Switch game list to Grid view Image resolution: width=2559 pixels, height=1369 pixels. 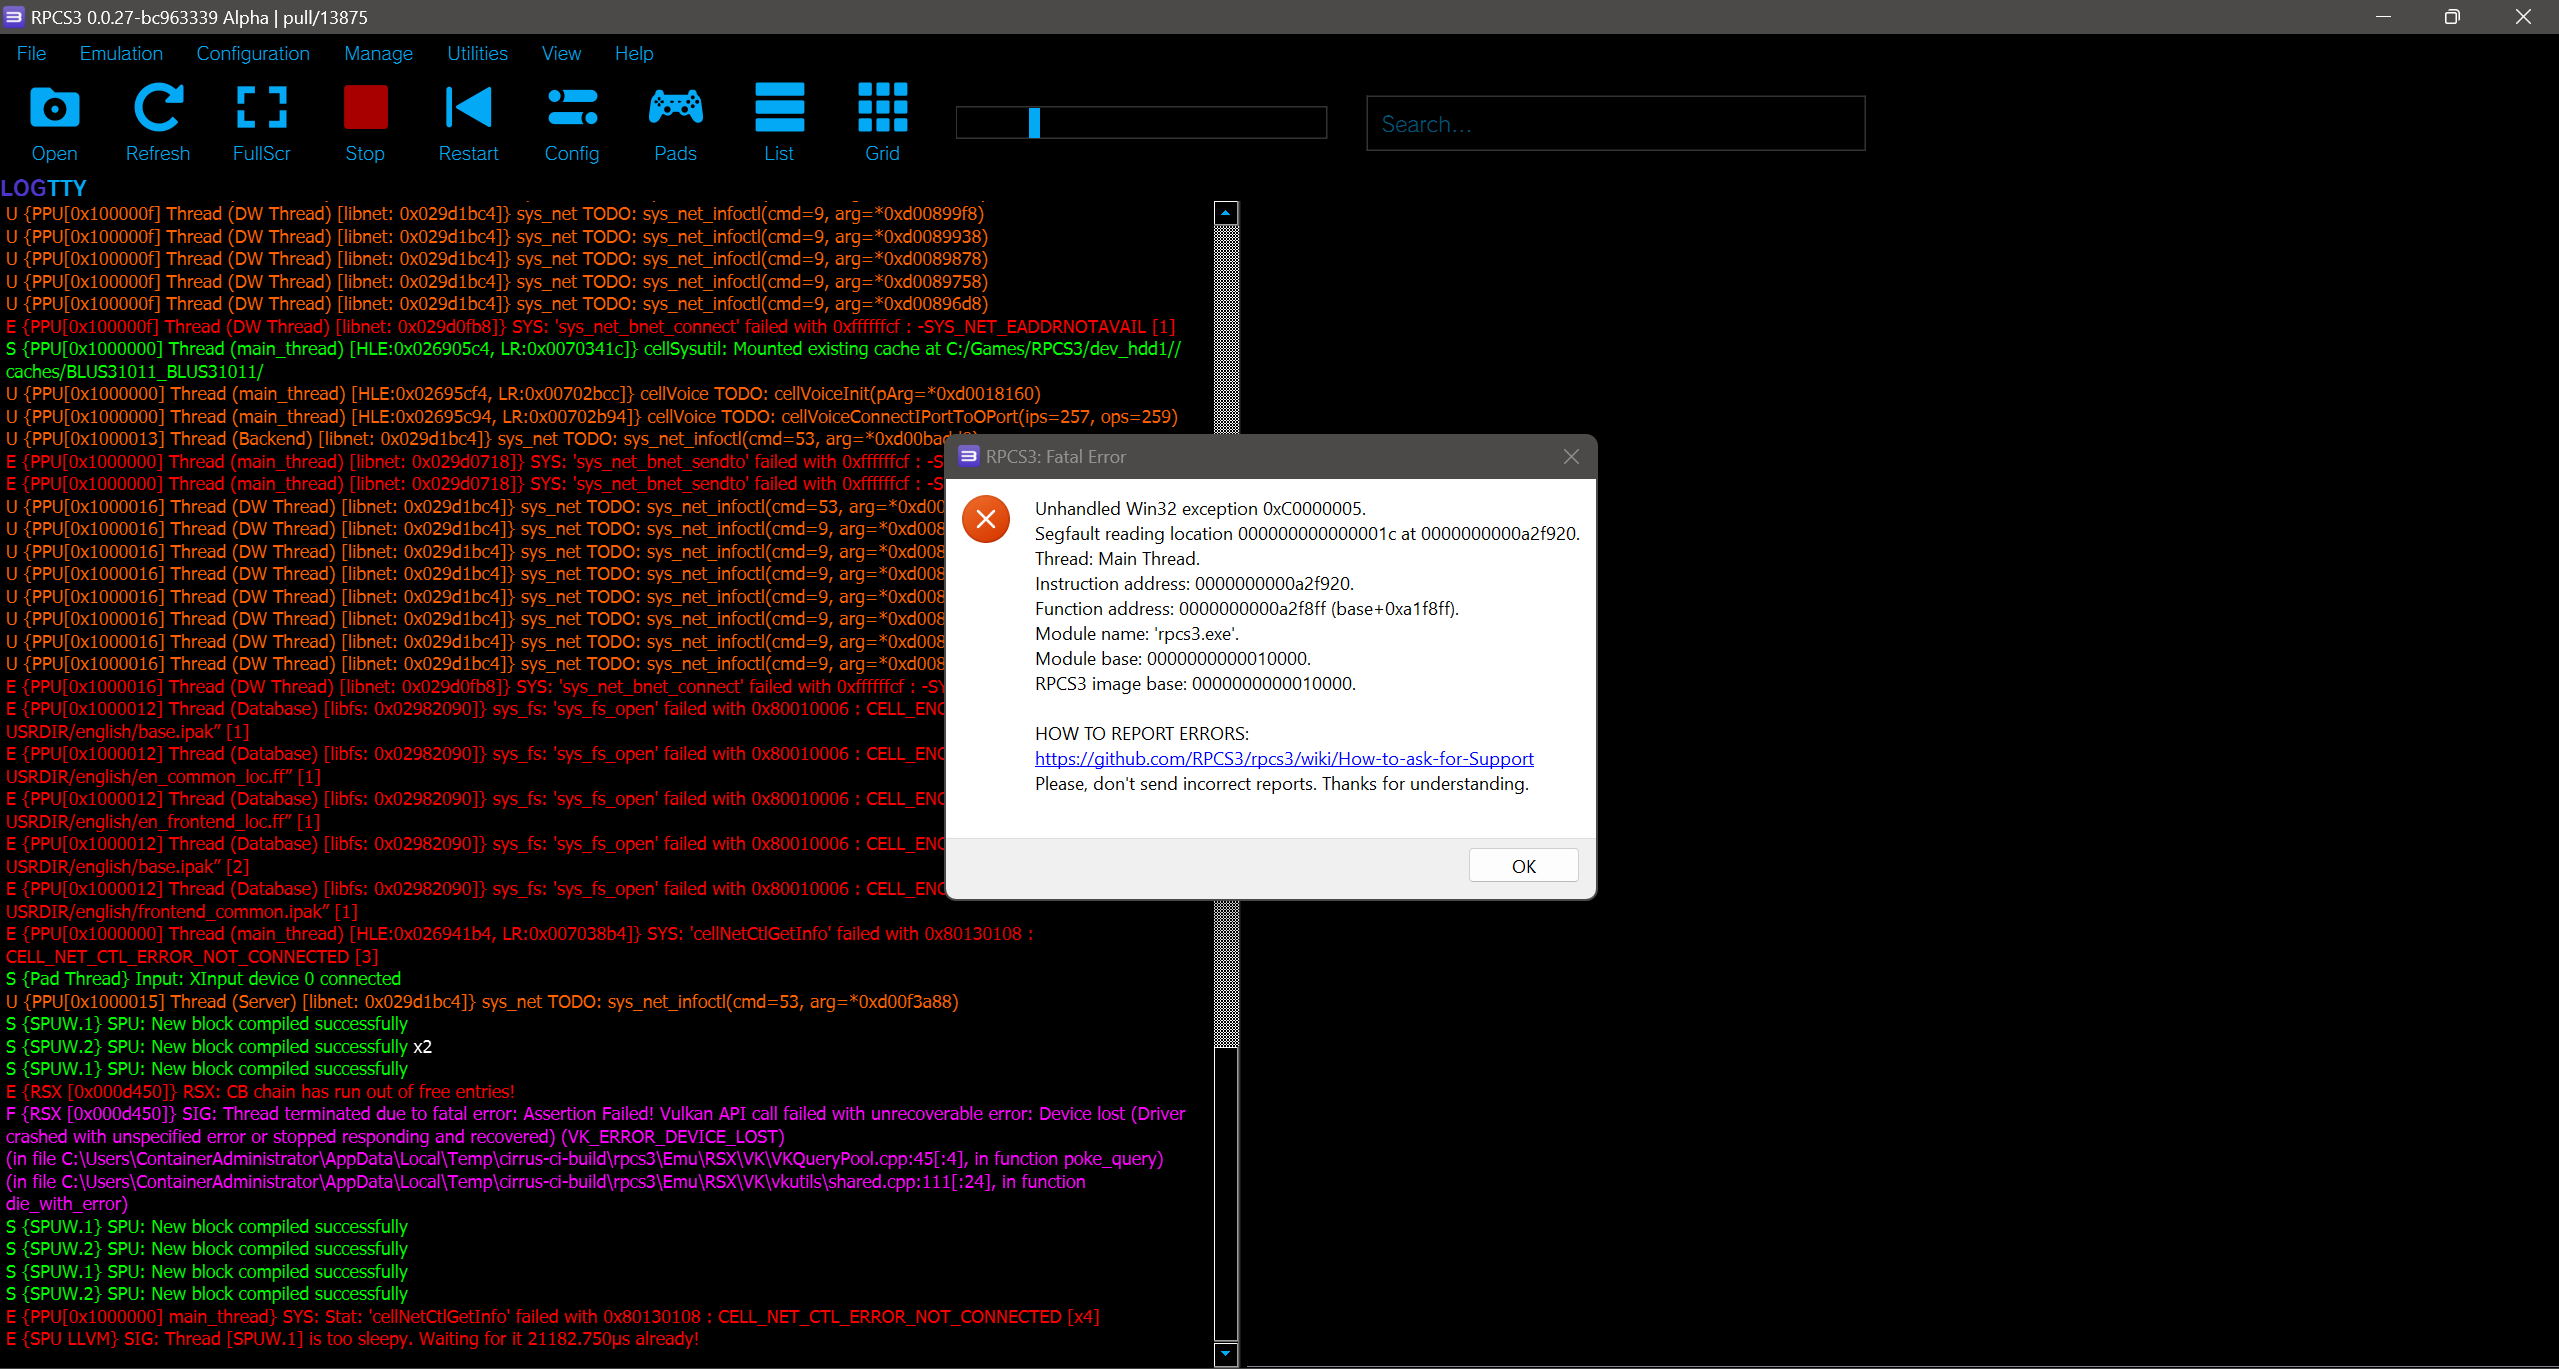click(881, 122)
